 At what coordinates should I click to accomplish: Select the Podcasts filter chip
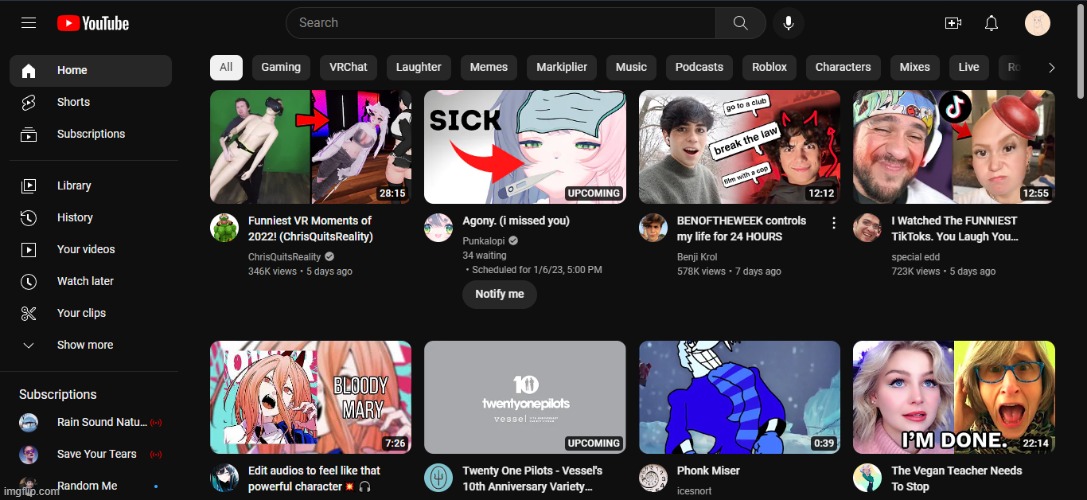point(699,67)
